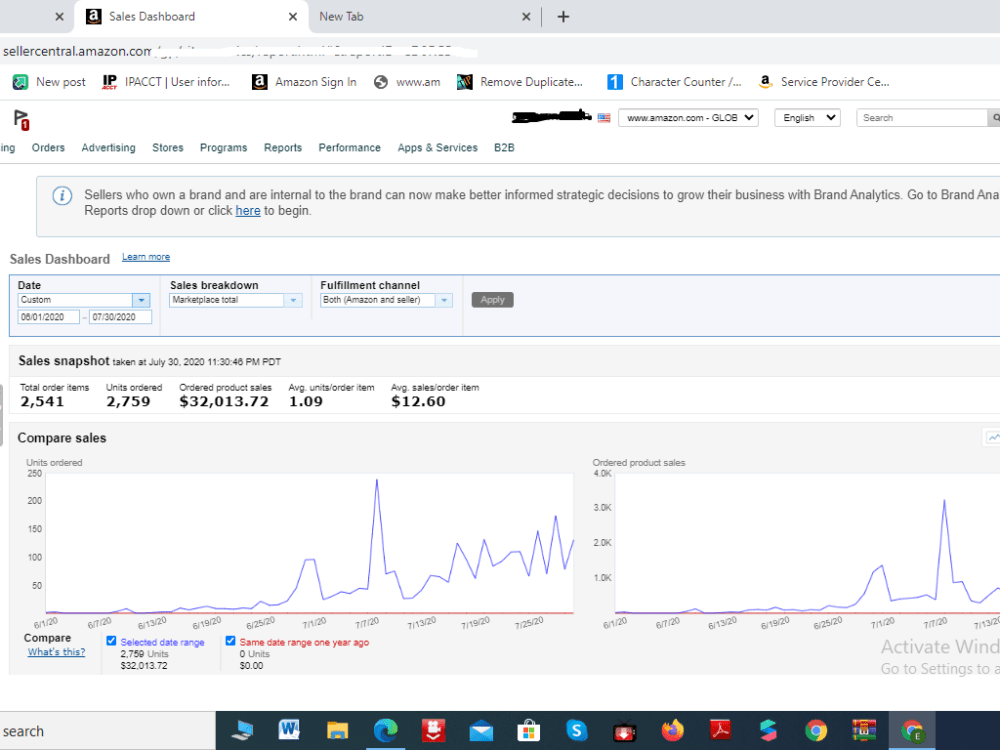
Task: Close the Sales Dashboard tab
Action: tap(293, 17)
